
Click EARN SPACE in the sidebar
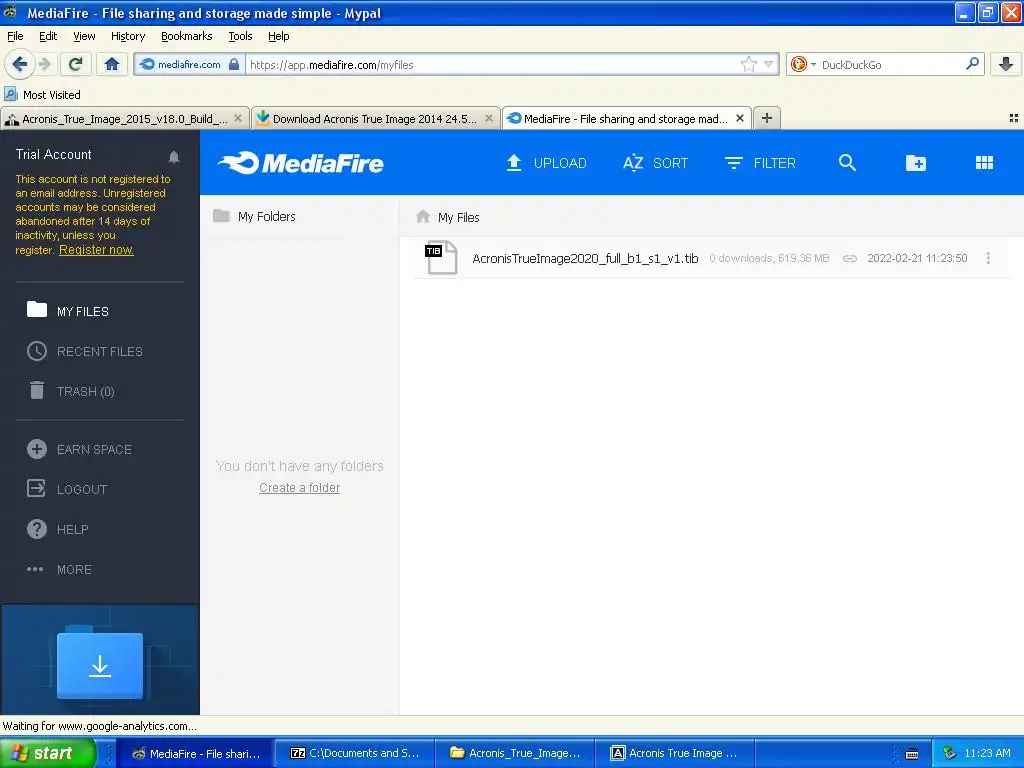pos(79,449)
